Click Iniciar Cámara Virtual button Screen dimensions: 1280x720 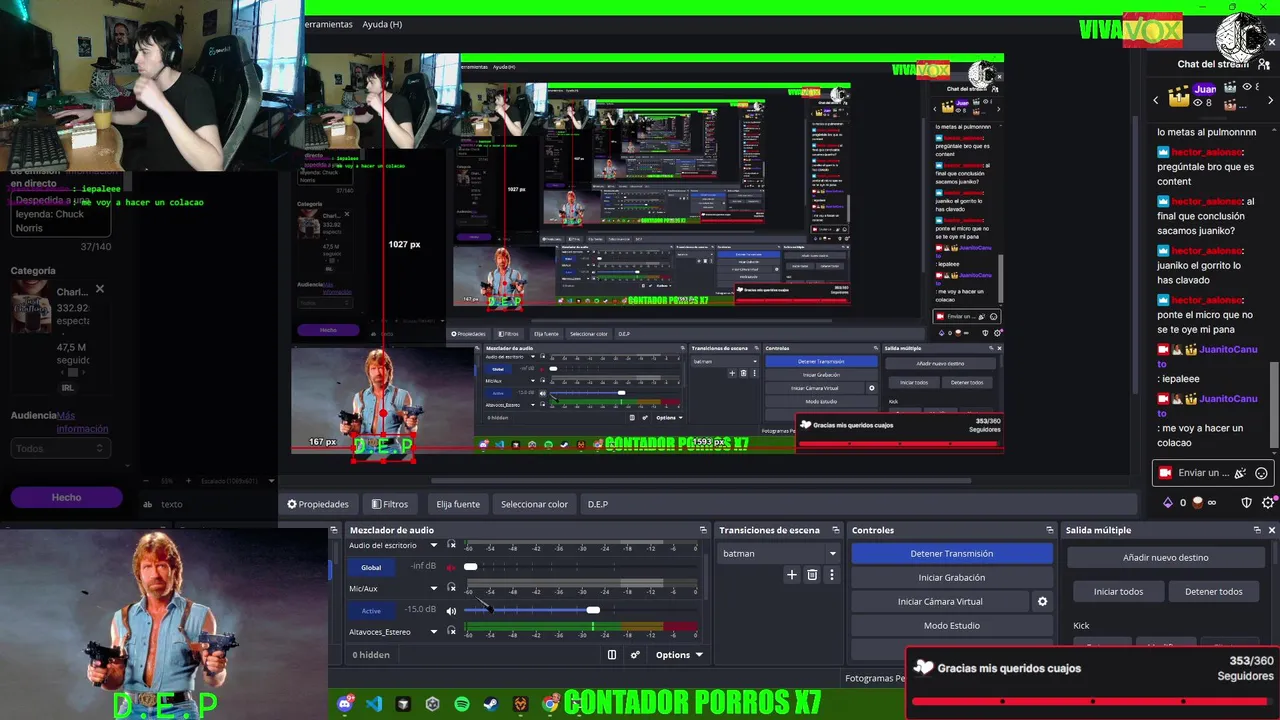point(940,601)
